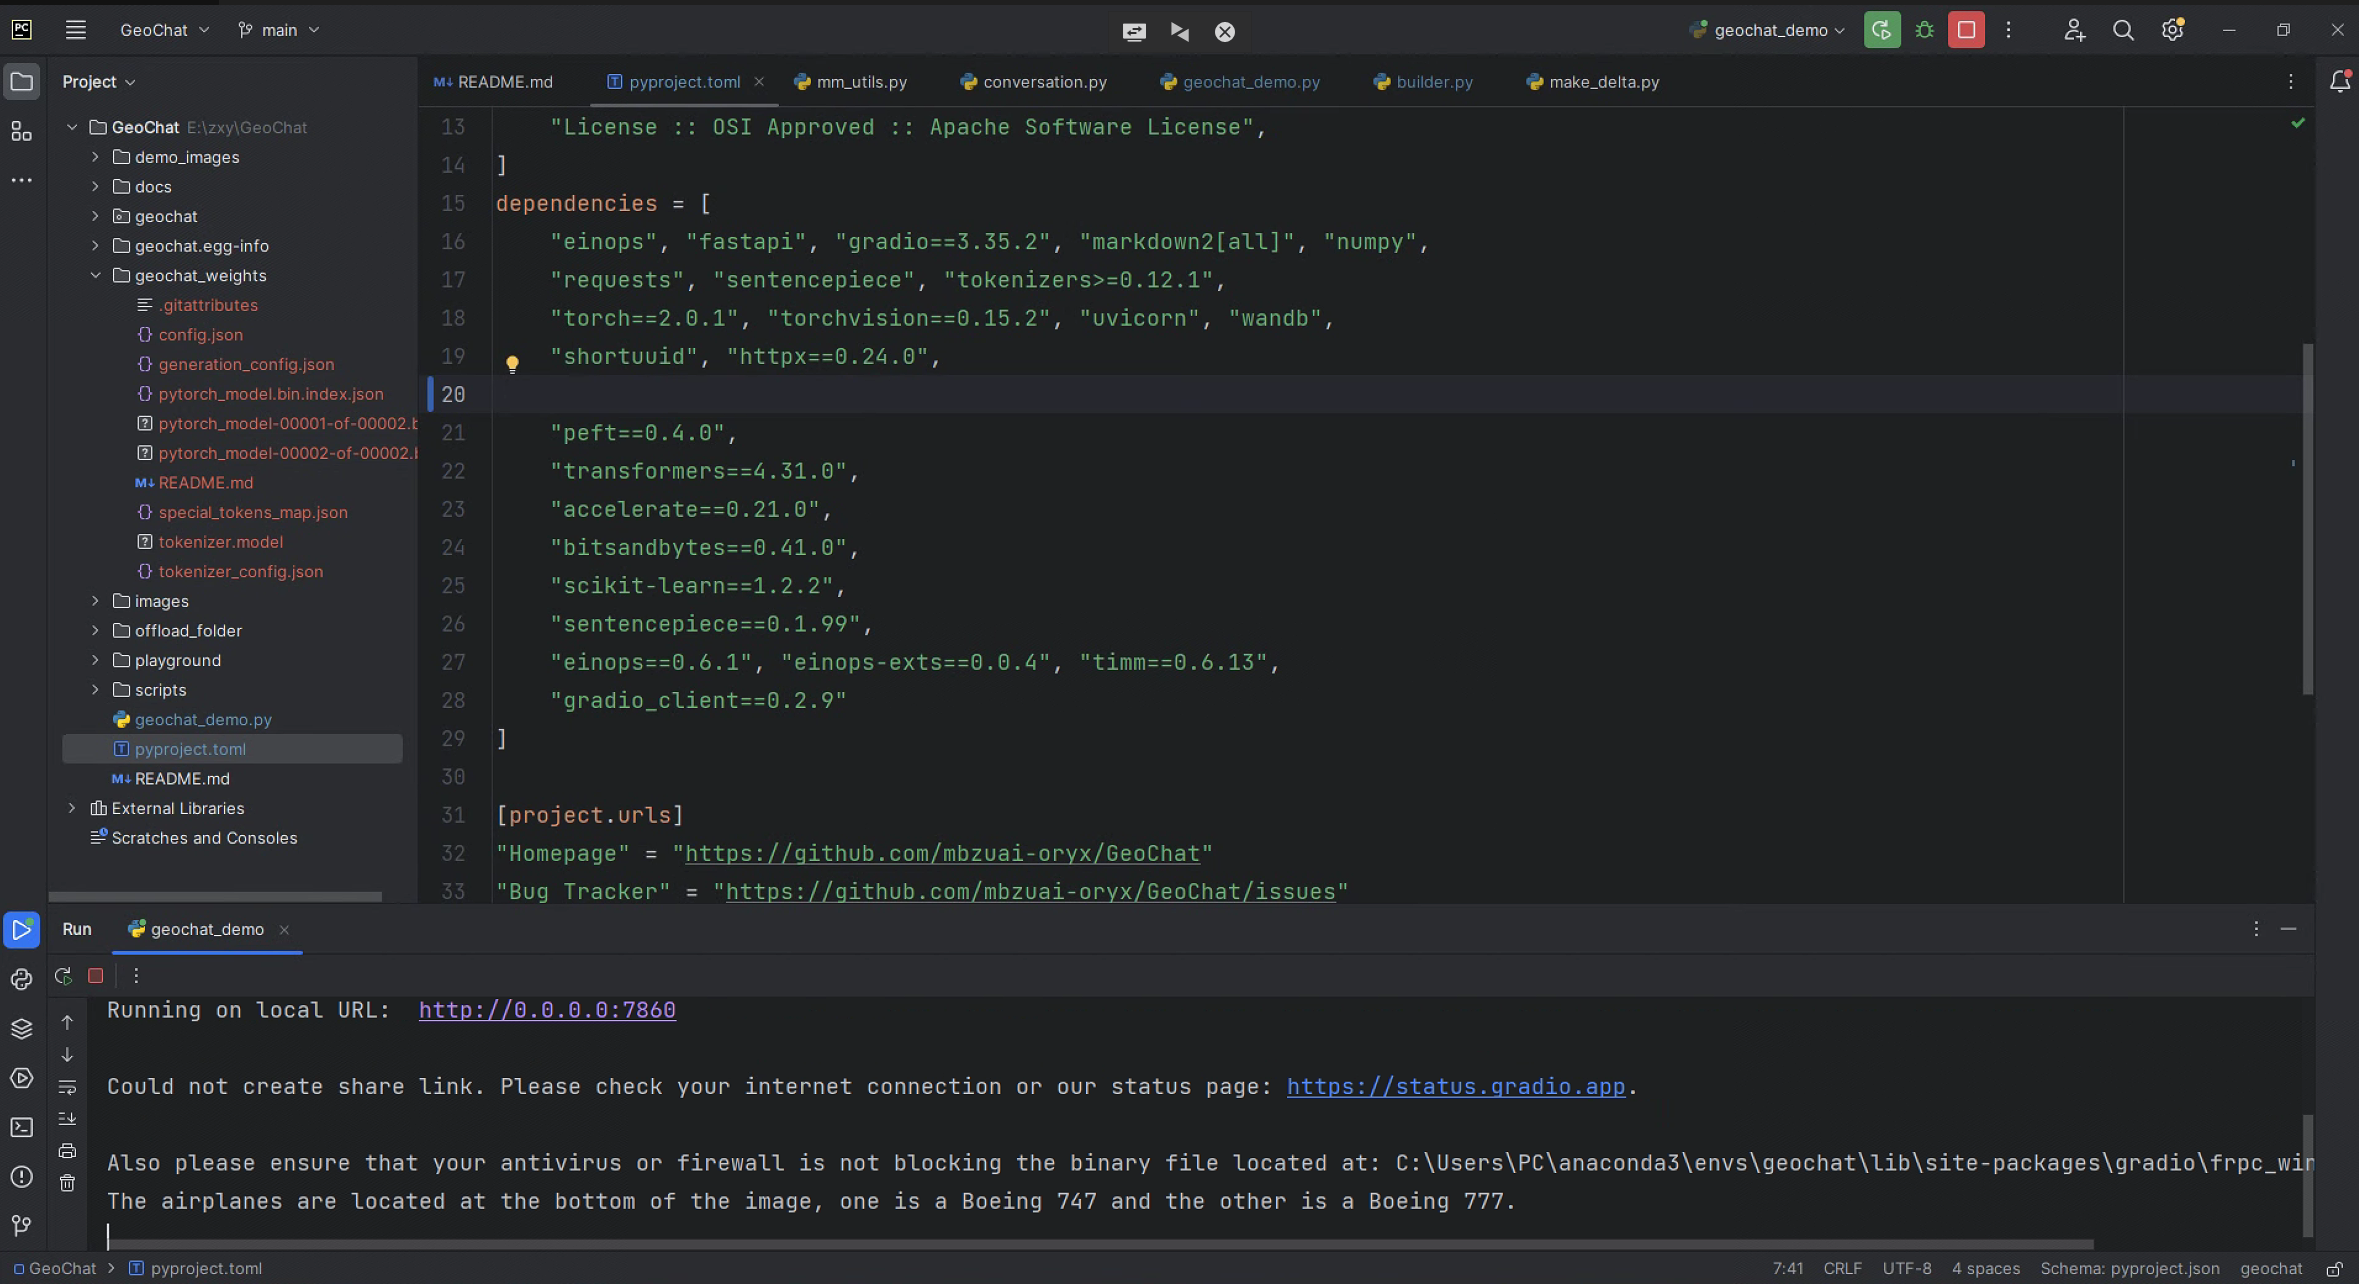Click the Git branch indicator 'main'

tap(277, 28)
